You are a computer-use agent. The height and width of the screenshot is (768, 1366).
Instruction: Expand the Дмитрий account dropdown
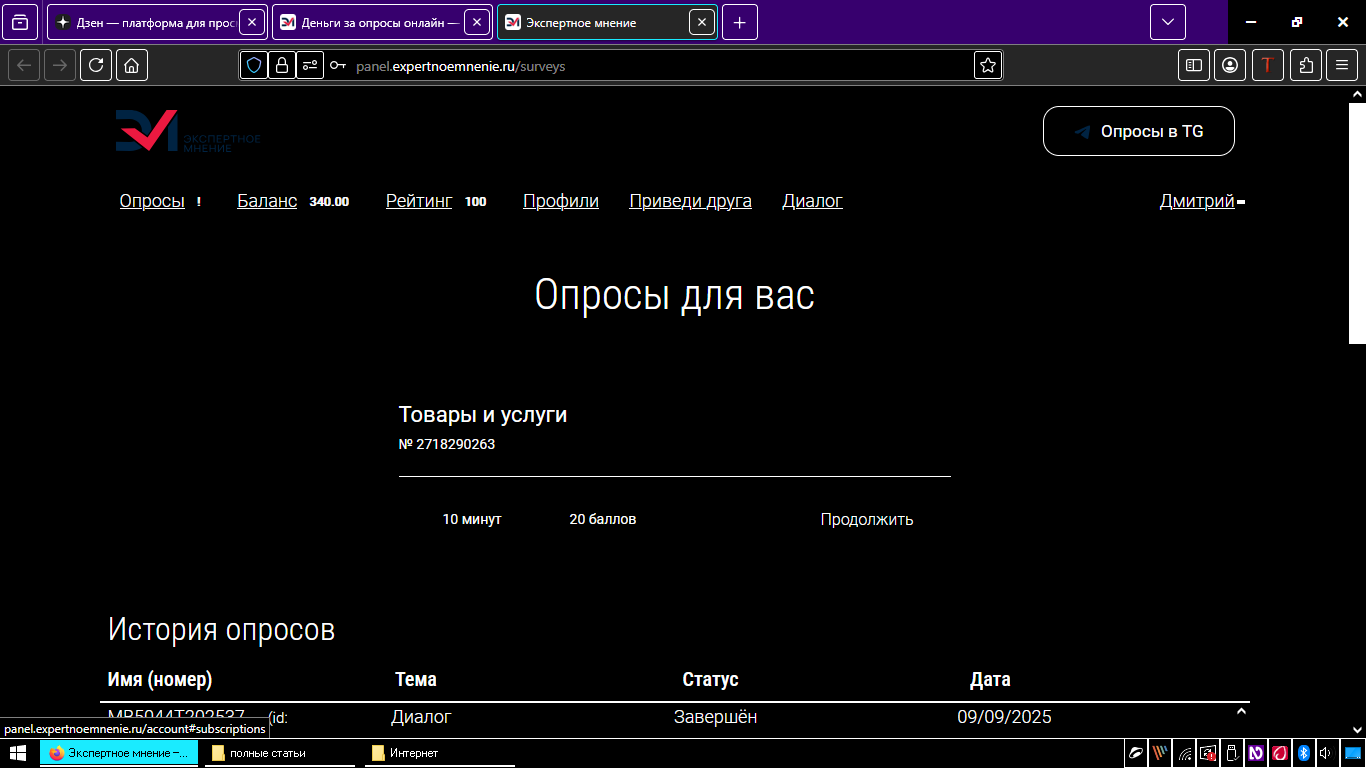(x=1199, y=201)
